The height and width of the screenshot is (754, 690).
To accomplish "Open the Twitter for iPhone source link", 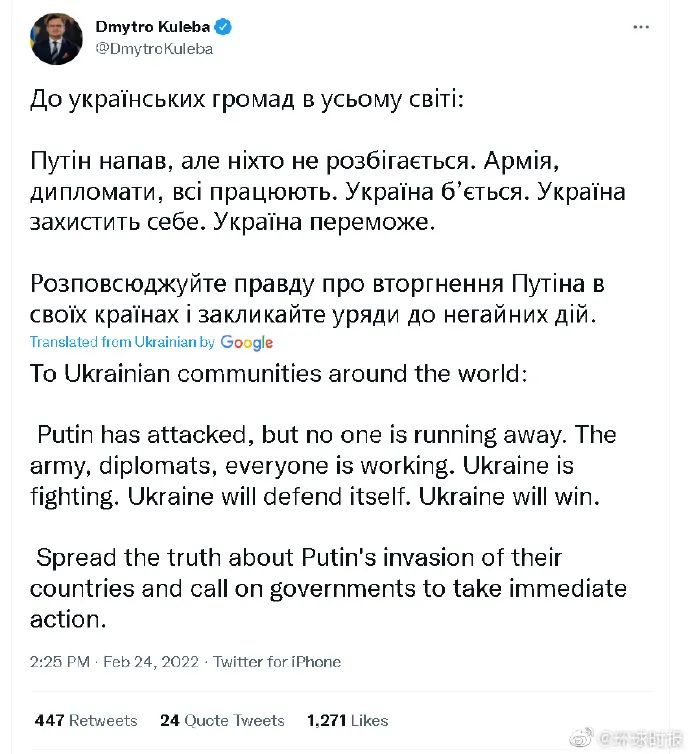I will pyautogui.click(x=277, y=662).
